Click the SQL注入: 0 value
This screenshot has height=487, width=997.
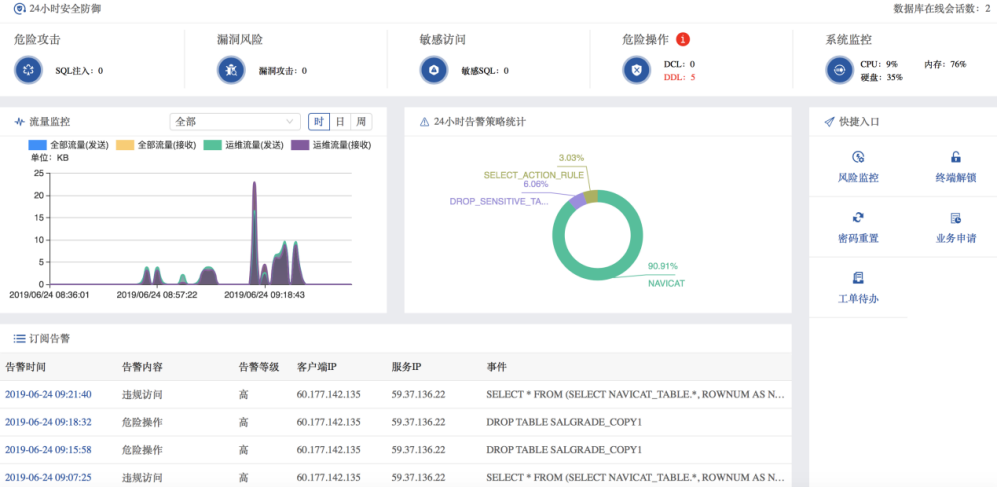pos(79,71)
